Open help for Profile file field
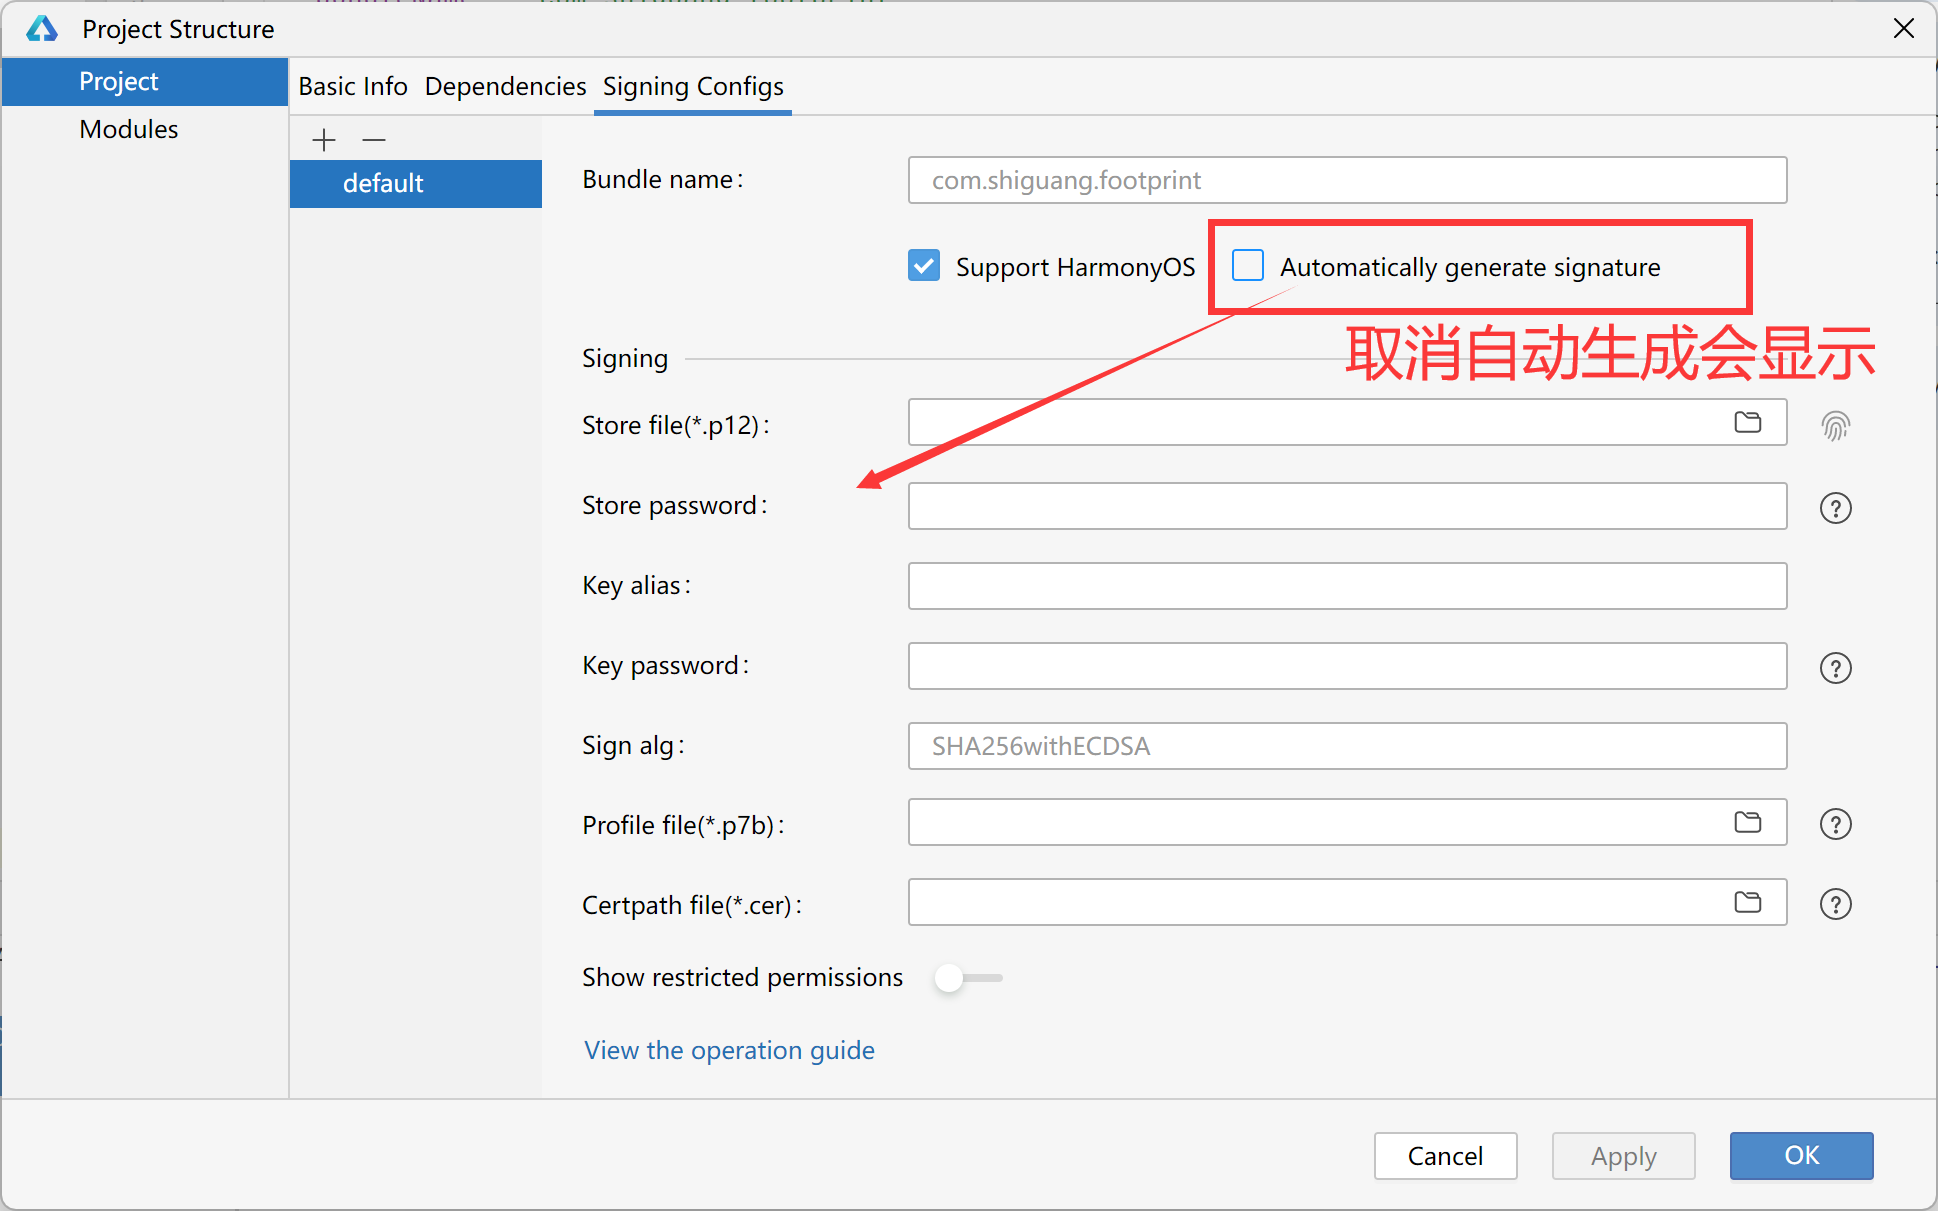Viewport: 1938px width, 1211px height. pyautogui.click(x=1835, y=824)
